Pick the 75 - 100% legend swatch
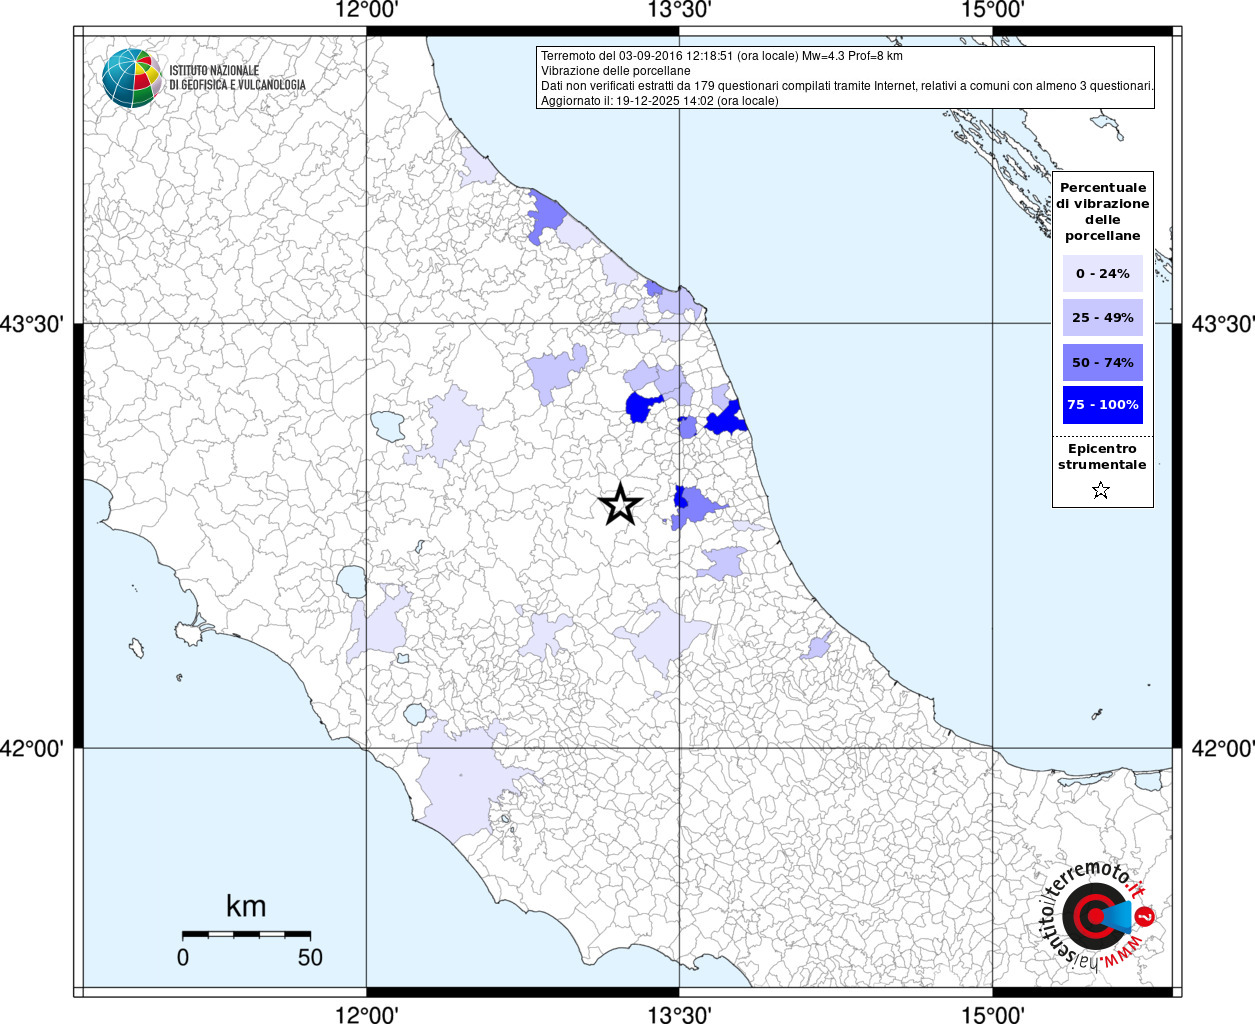The width and height of the screenshot is (1255, 1024). pyautogui.click(x=1102, y=405)
